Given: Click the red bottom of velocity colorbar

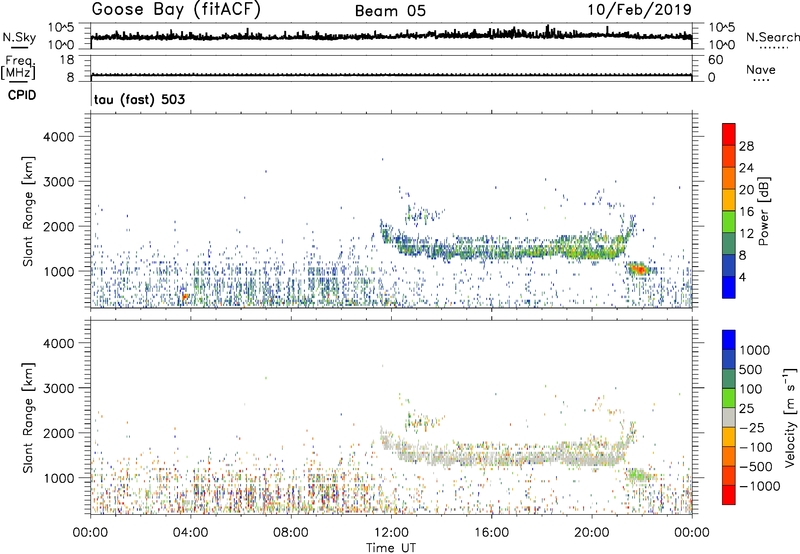Looking at the screenshot, I should point(729,495).
